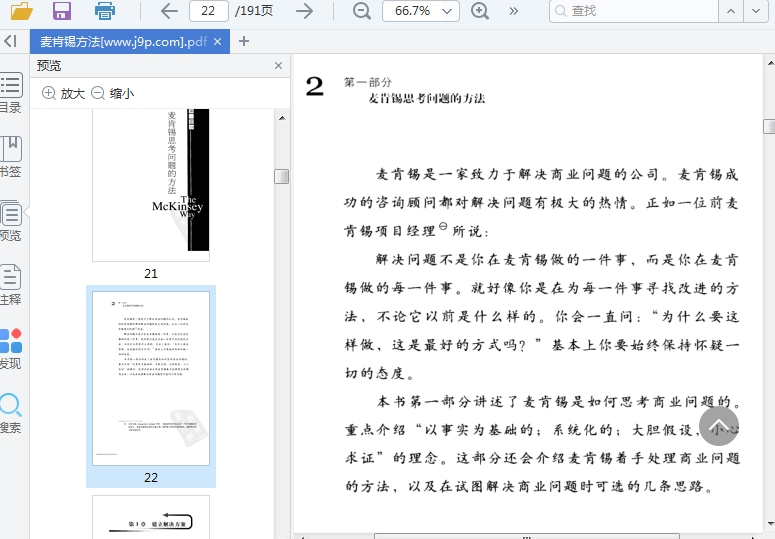Click the large page number 2
775x539 pixels.
(x=314, y=87)
